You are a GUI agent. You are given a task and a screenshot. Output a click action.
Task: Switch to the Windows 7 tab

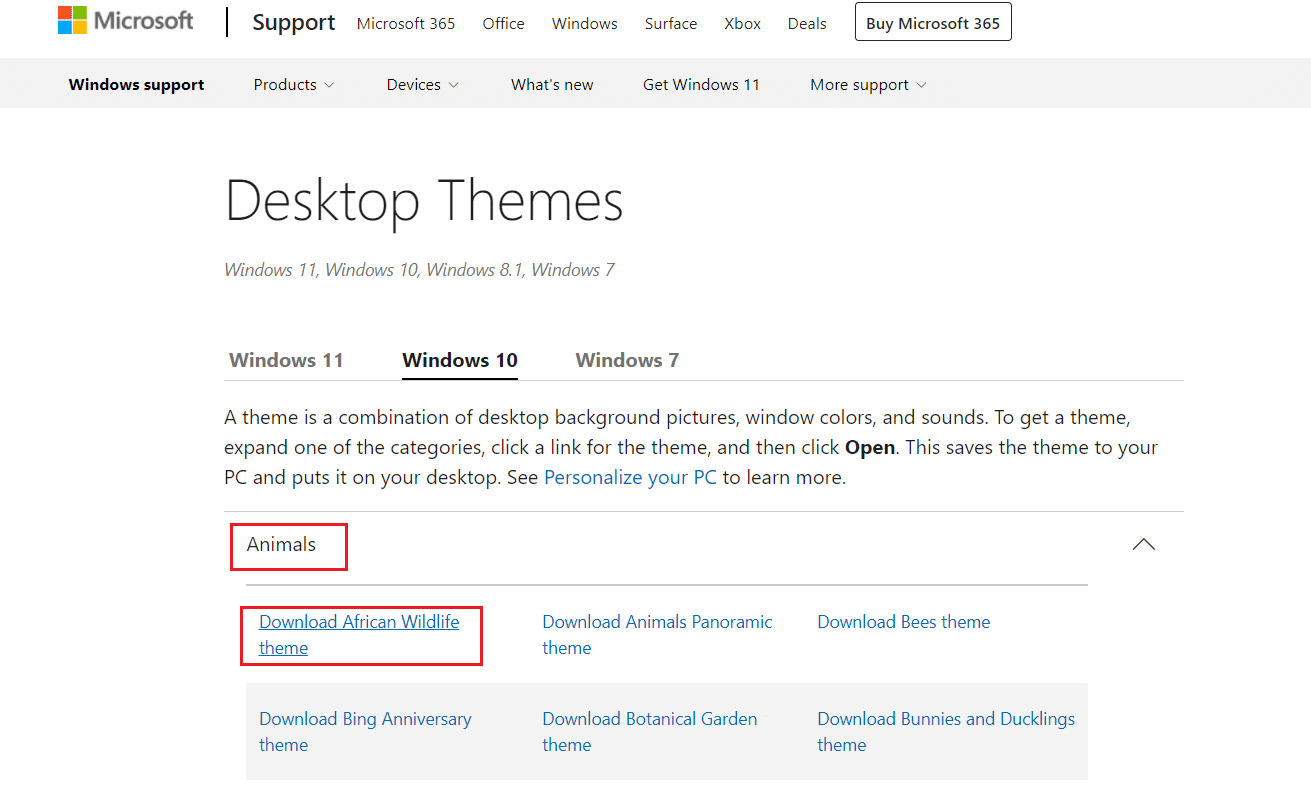coord(627,359)
